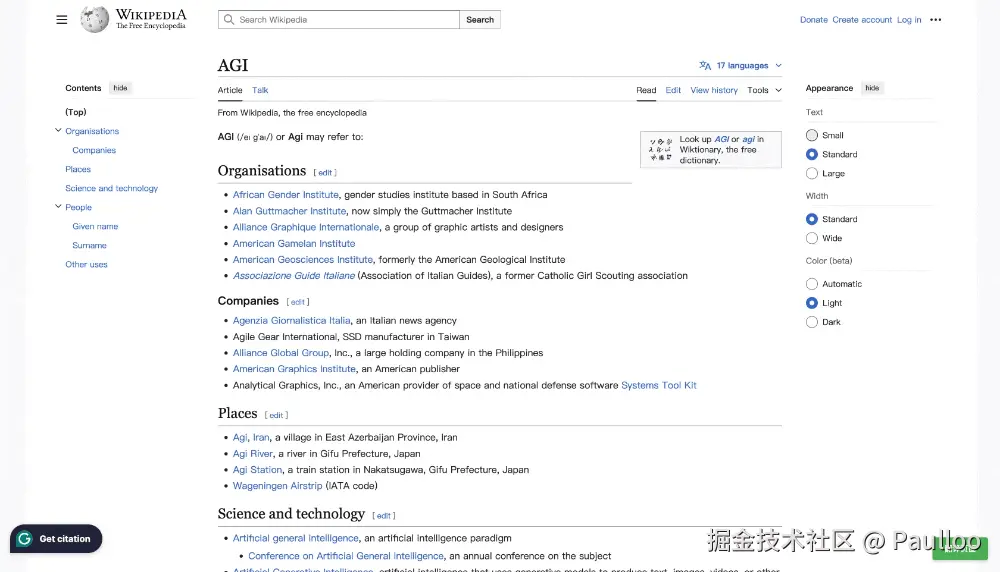Open Conference on Artificial General Intelligence link

point(346,556)
